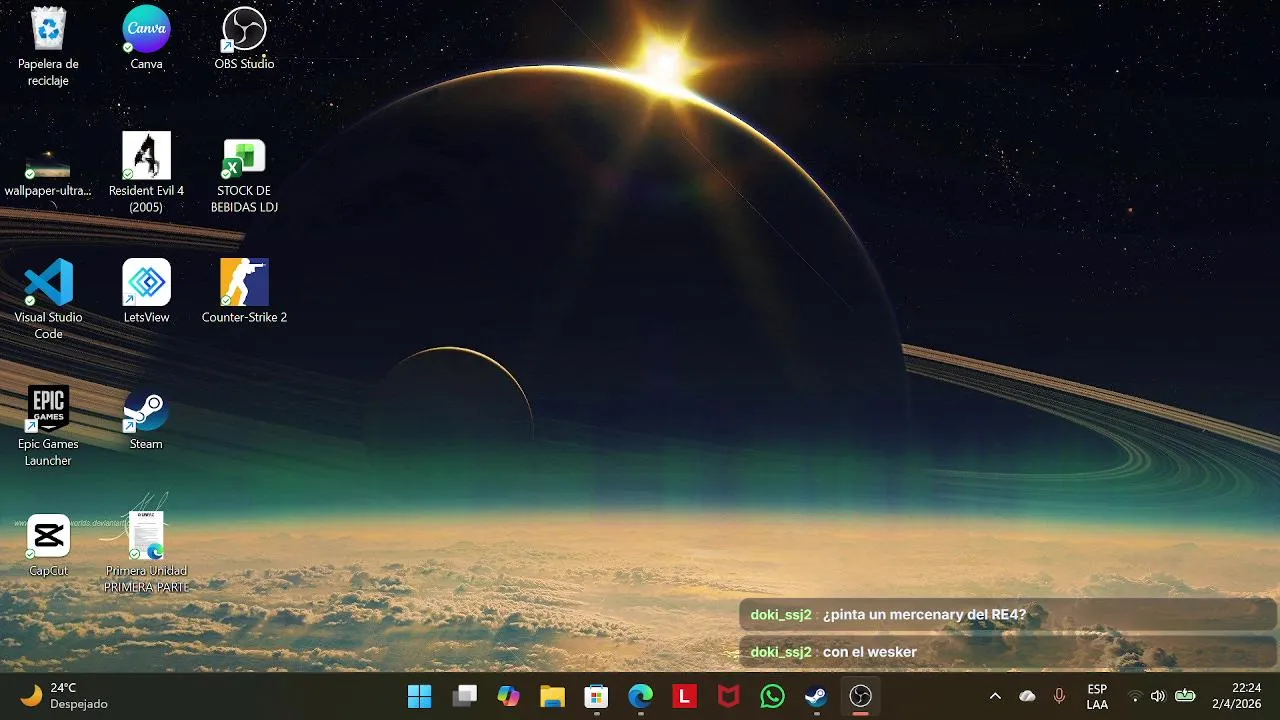Select the Counter-Strike 2 desktop icon
Image resolution: width=1280 pixels, height=720 pixels.
[x=244, y=292]
